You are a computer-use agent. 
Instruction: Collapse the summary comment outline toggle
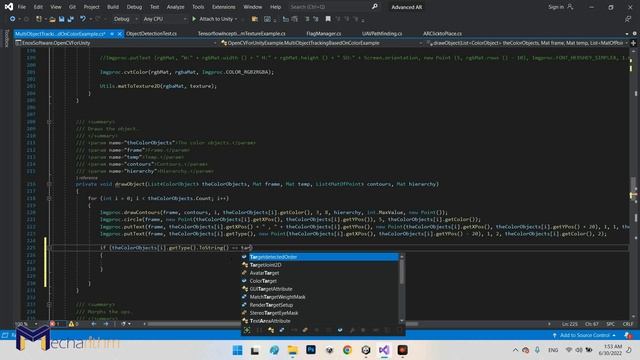(x=49, y=122)
